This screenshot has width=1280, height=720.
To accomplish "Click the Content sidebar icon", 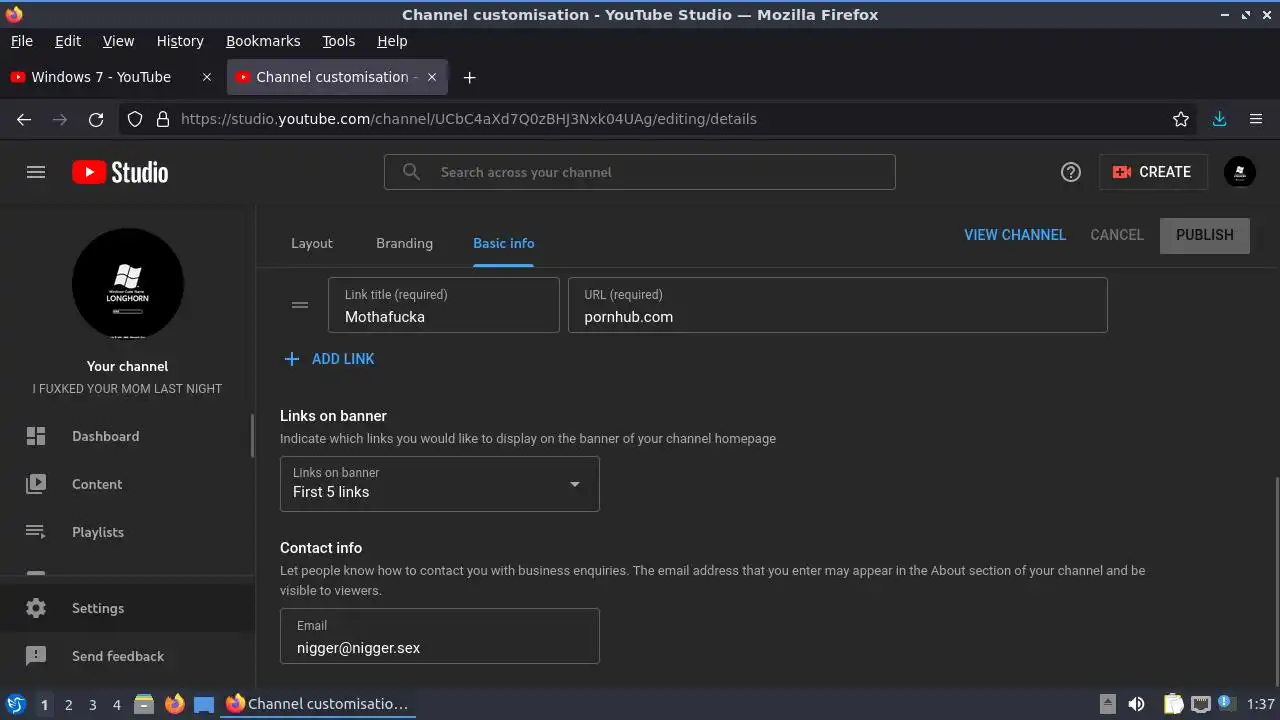I will click(x=36, y=484).
